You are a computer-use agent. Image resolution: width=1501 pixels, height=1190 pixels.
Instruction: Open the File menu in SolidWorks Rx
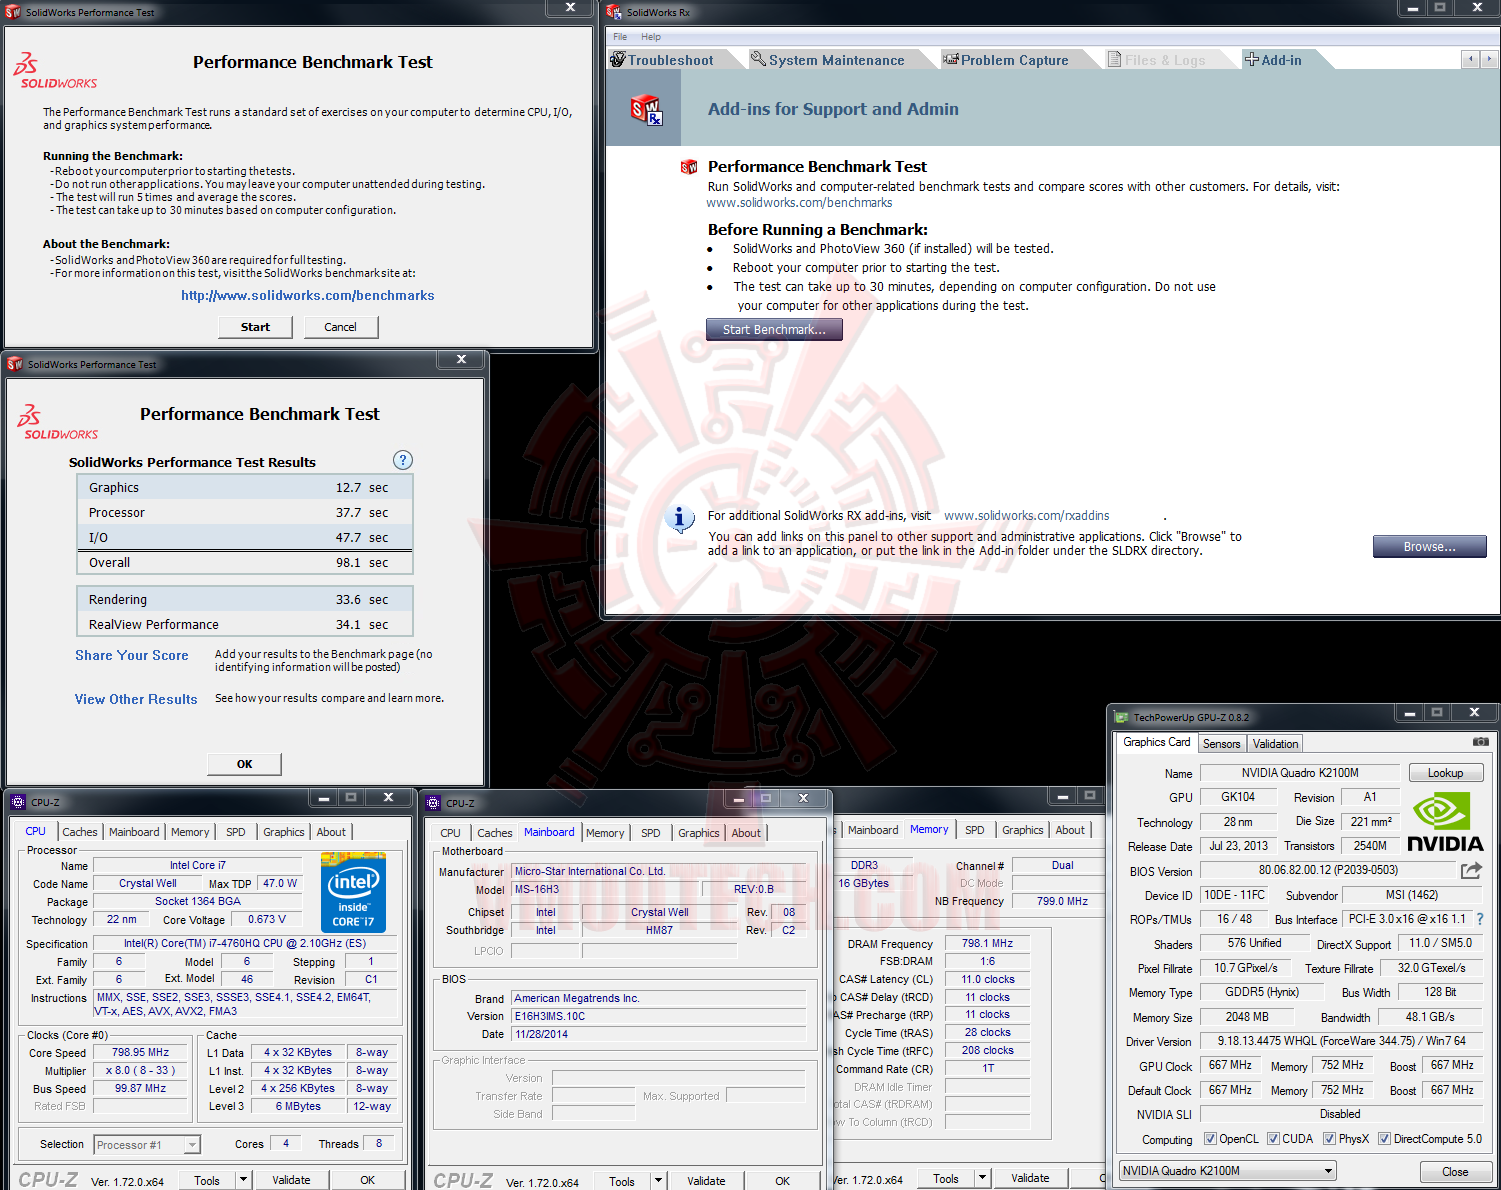point(620,37)
